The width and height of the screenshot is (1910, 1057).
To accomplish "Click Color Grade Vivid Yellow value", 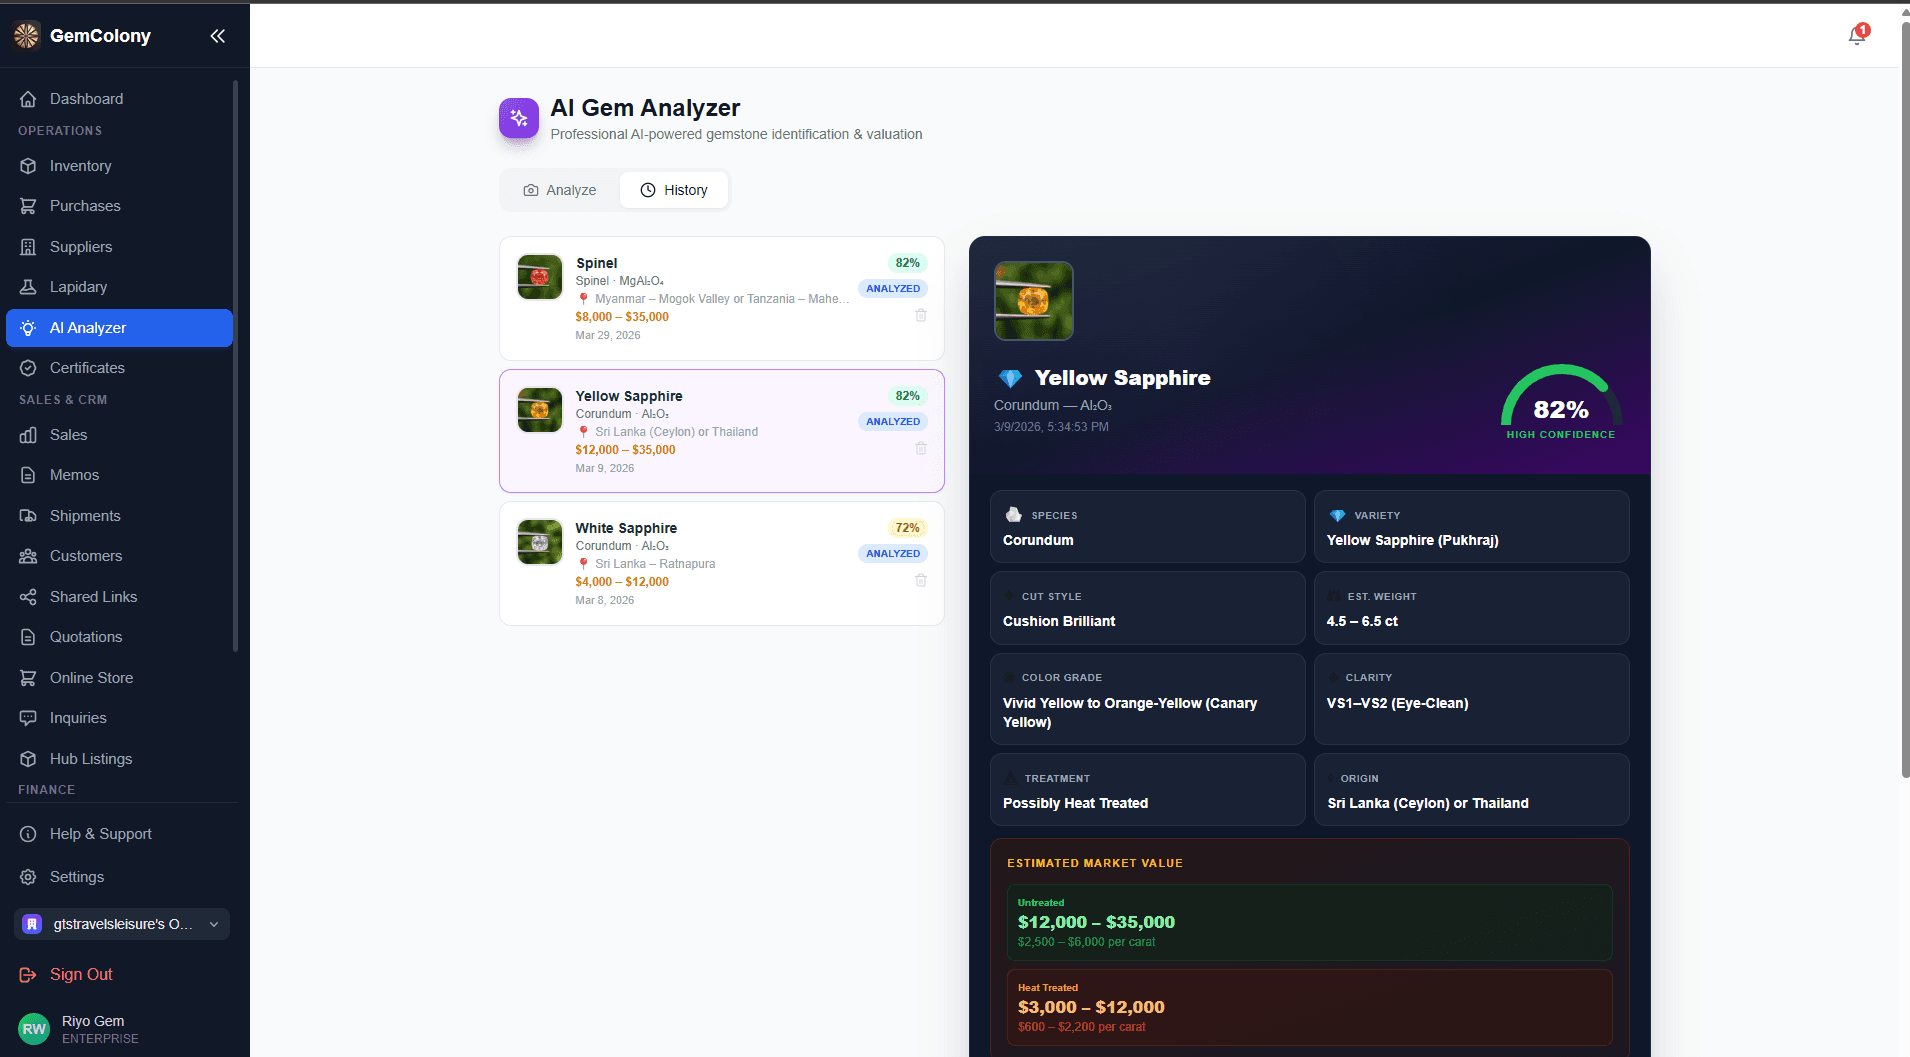I will click(x=1130, y=713).
